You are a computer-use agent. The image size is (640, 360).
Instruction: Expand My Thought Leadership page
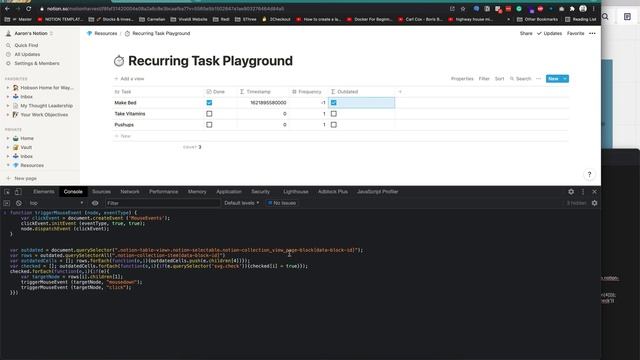pyautogui.click(x=8, y=106)
